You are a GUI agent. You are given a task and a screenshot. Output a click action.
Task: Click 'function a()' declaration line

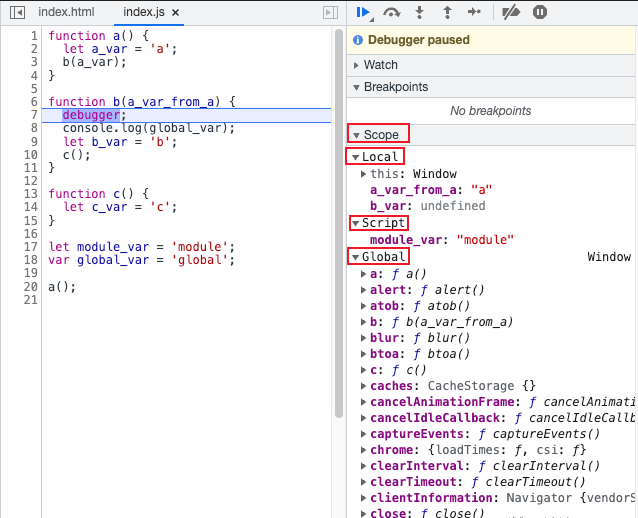click(98, 36)
